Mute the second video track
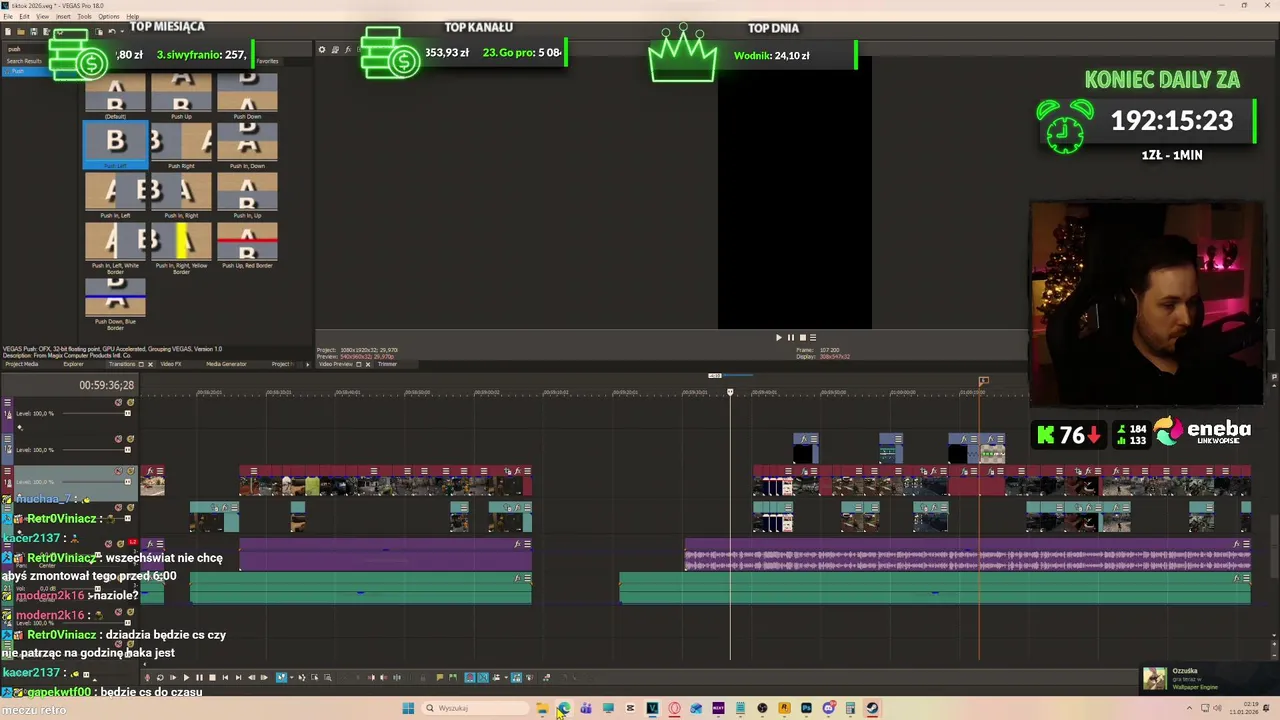Image resolution: width=1280 pixels, height=720 pixels. (x=119, y=438)
